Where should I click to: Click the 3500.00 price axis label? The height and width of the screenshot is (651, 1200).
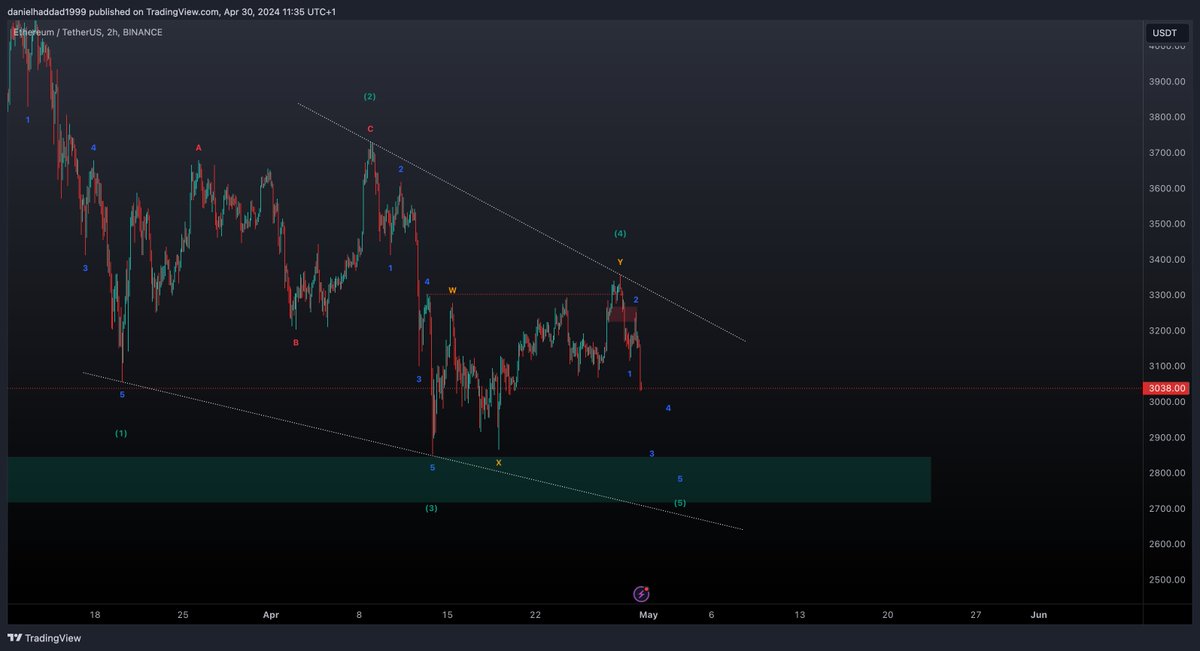(1167, 224)
